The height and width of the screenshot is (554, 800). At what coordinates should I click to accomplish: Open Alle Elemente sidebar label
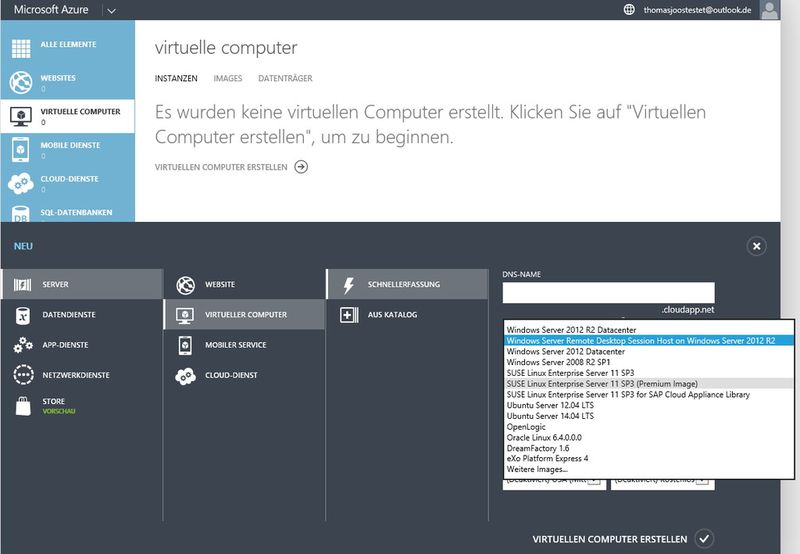68,44
